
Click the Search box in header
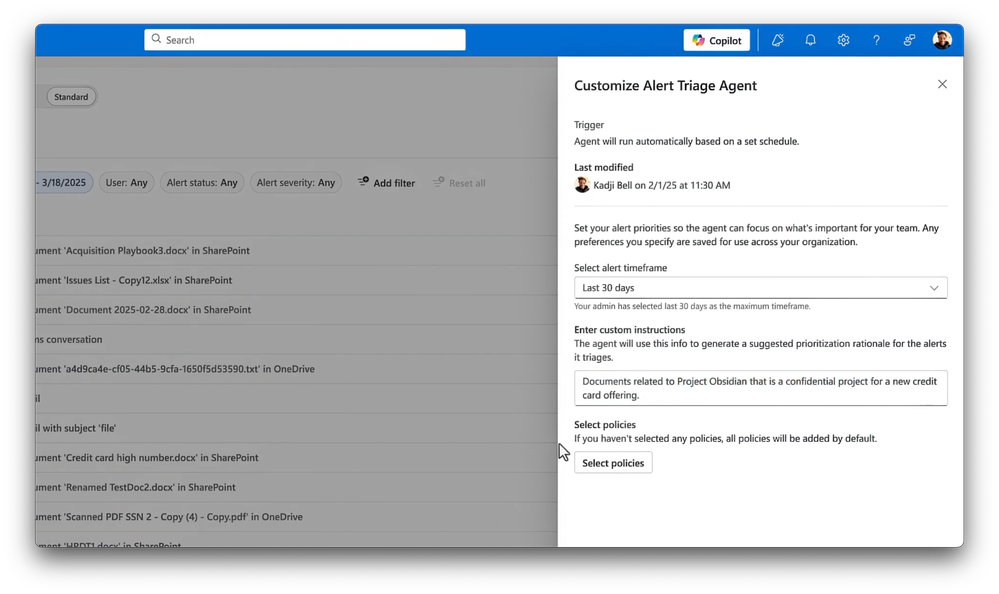pos(305,40)
